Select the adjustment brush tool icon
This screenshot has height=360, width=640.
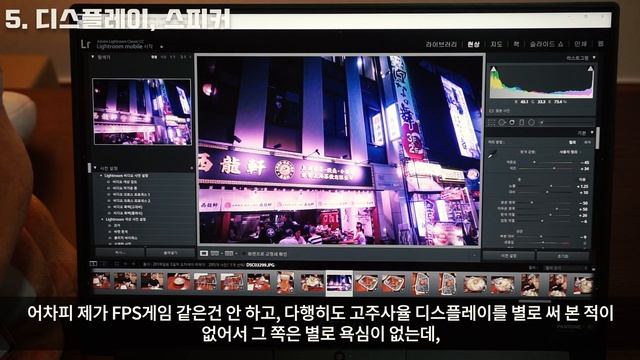tap(542, 122)
